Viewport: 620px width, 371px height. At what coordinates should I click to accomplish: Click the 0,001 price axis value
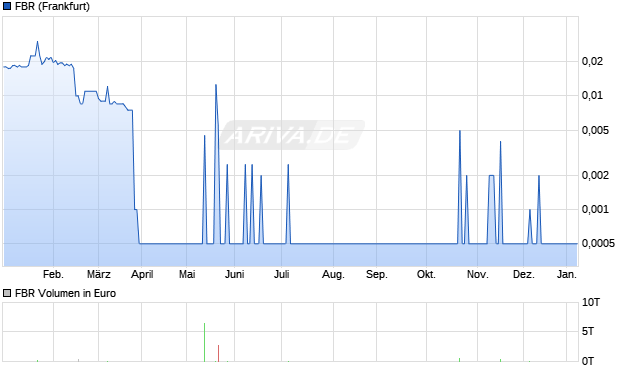595,209
